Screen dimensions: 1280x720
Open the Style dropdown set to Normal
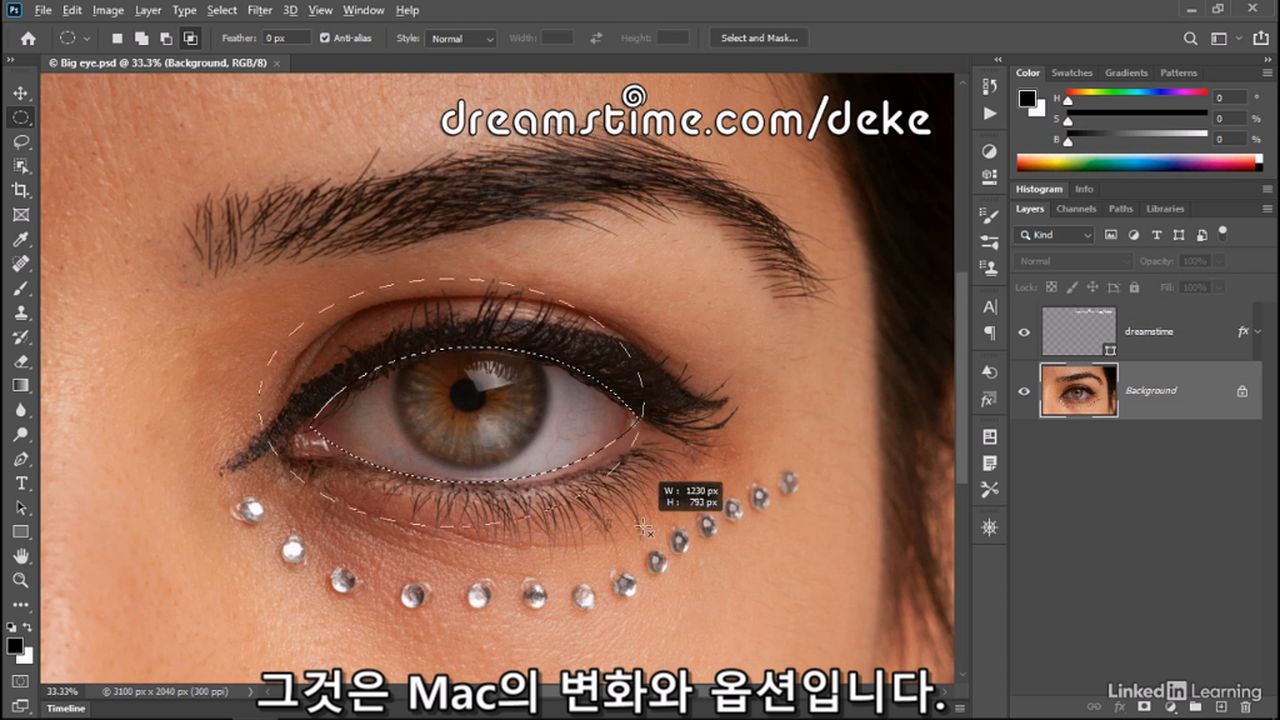point(460,38)
